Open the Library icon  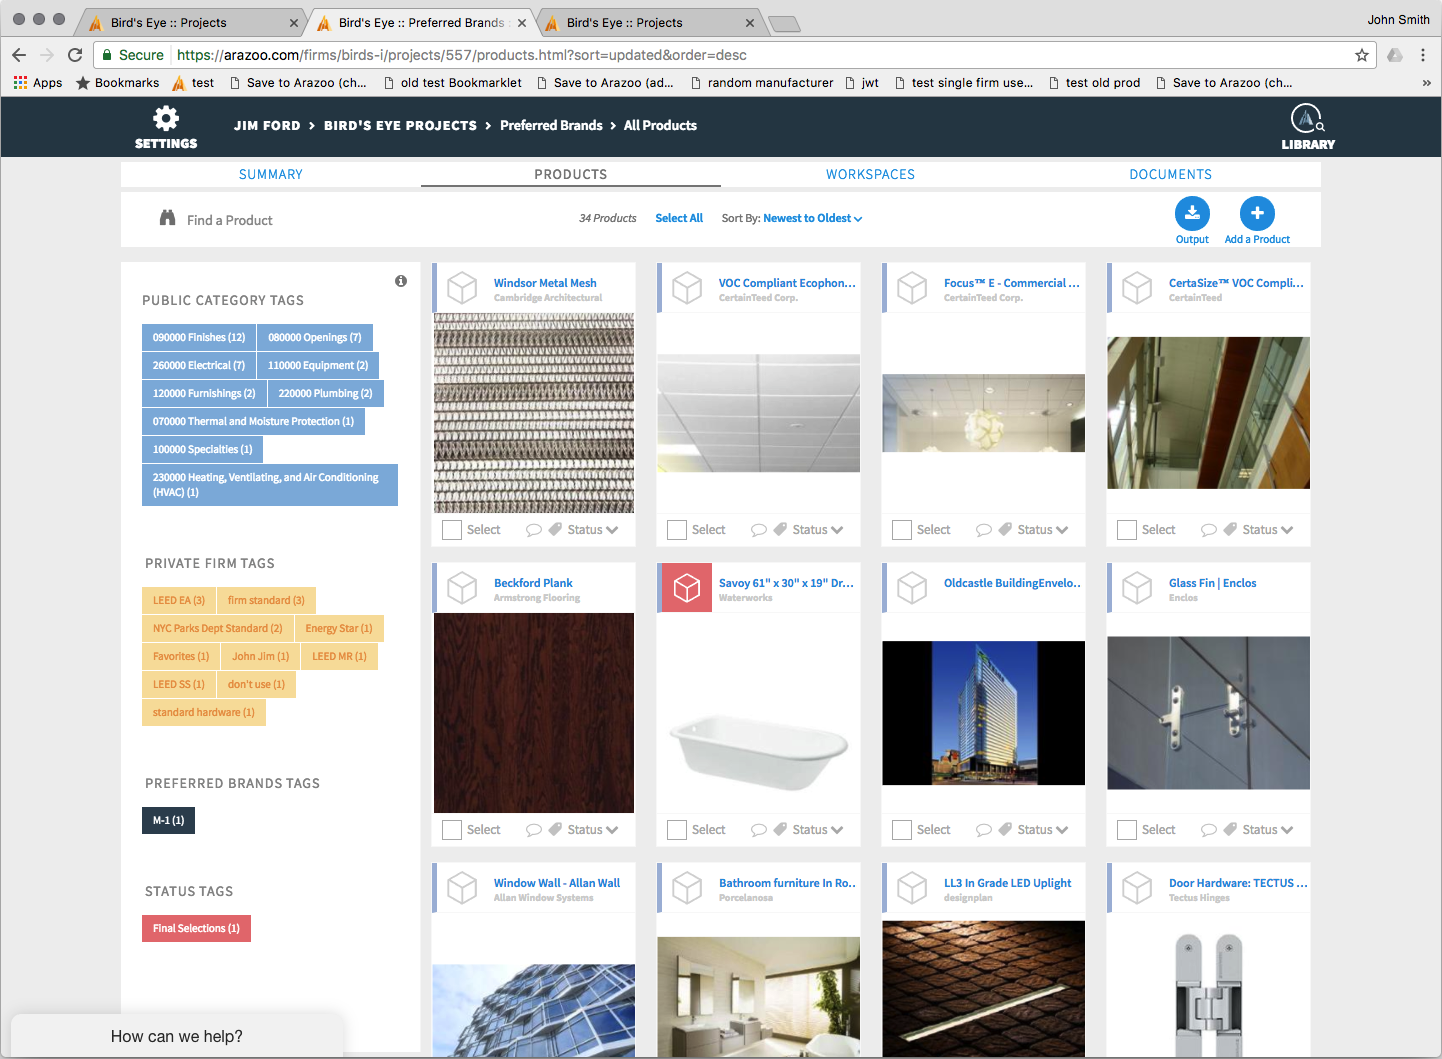(1307, 119)
